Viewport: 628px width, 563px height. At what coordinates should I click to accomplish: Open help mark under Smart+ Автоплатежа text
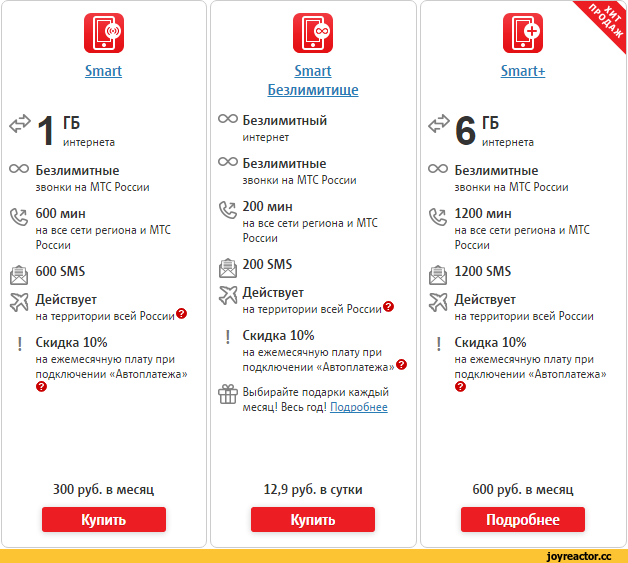click(460, 386)
